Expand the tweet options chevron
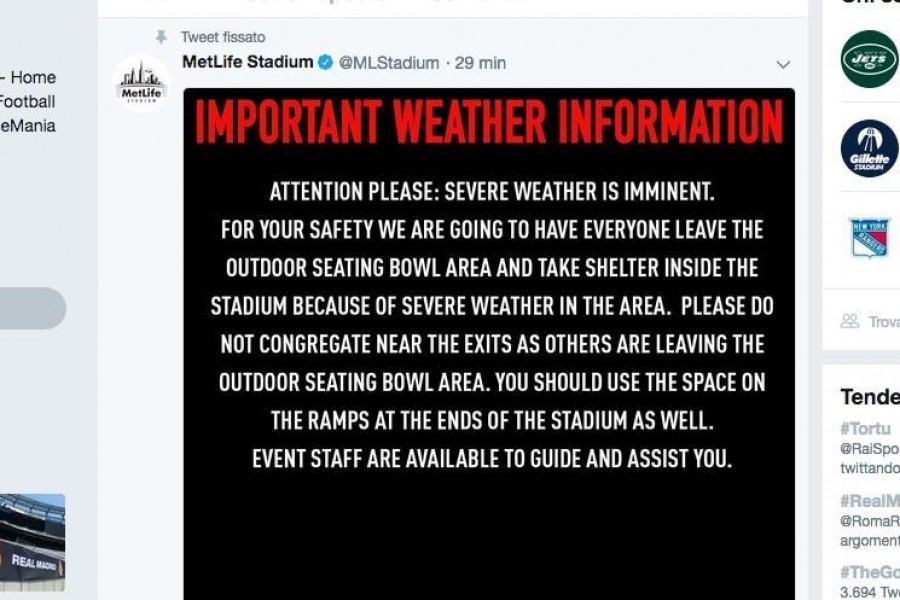The height and width of the screenshot is (600, 900). coord(783,65)
